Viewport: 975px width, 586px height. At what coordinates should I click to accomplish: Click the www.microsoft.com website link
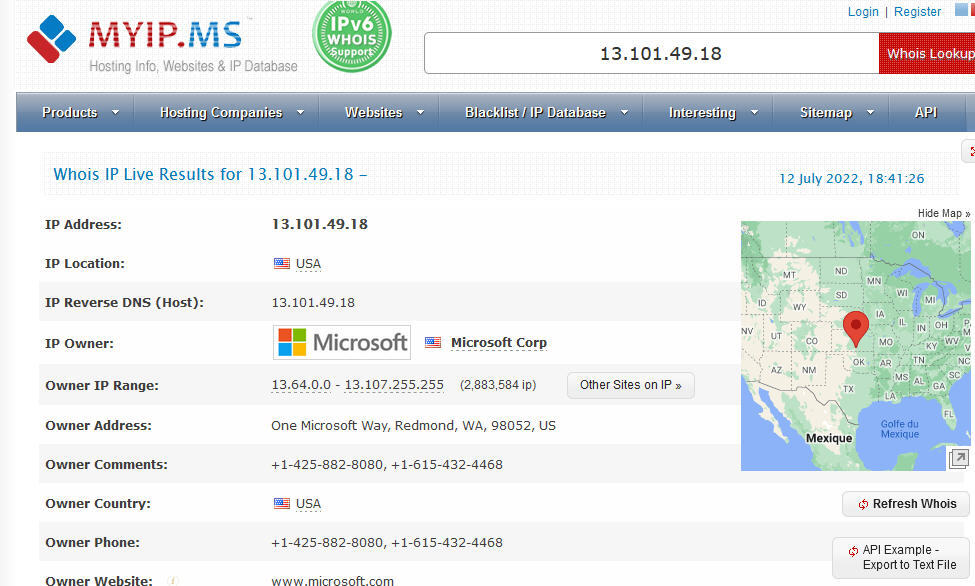332,580
